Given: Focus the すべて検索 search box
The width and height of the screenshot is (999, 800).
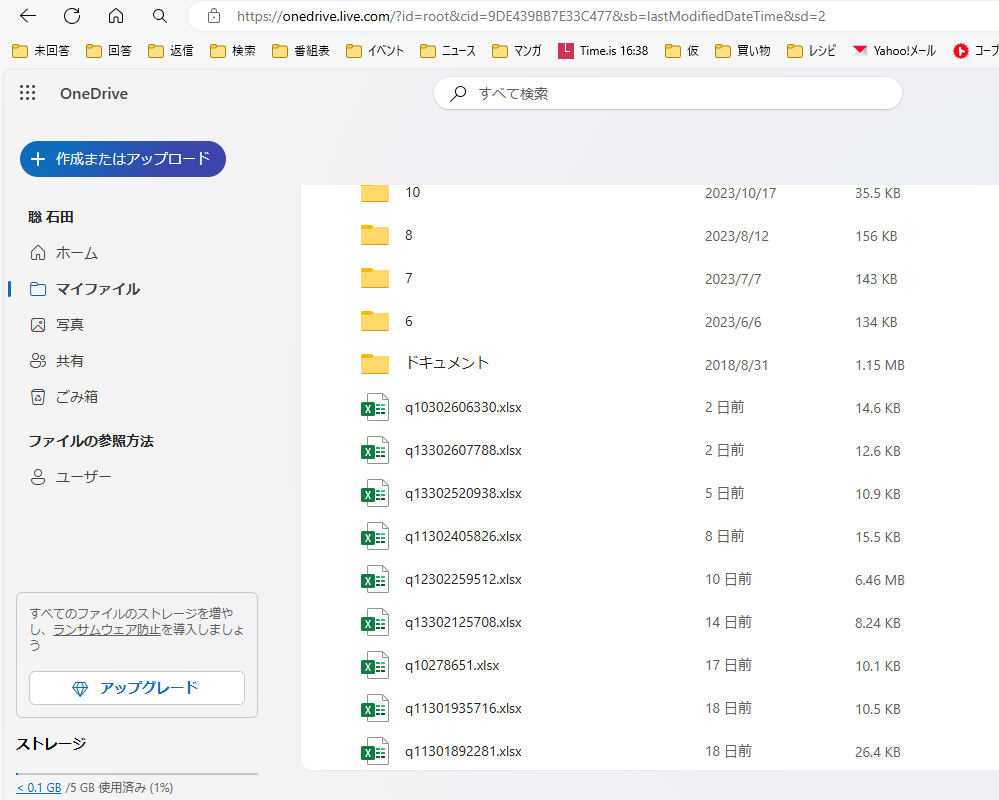Looking at the screenshot, I should point(668,94).
